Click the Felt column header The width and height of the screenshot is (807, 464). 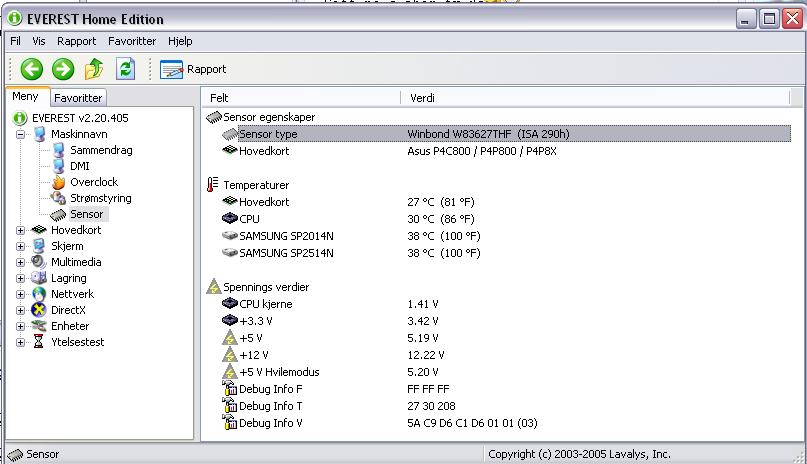302,98
